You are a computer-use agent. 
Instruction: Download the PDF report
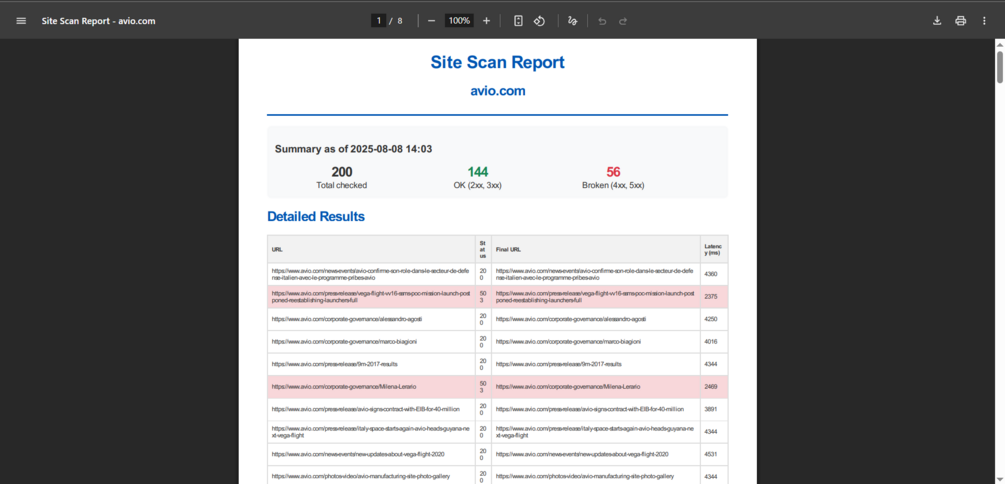937,21
